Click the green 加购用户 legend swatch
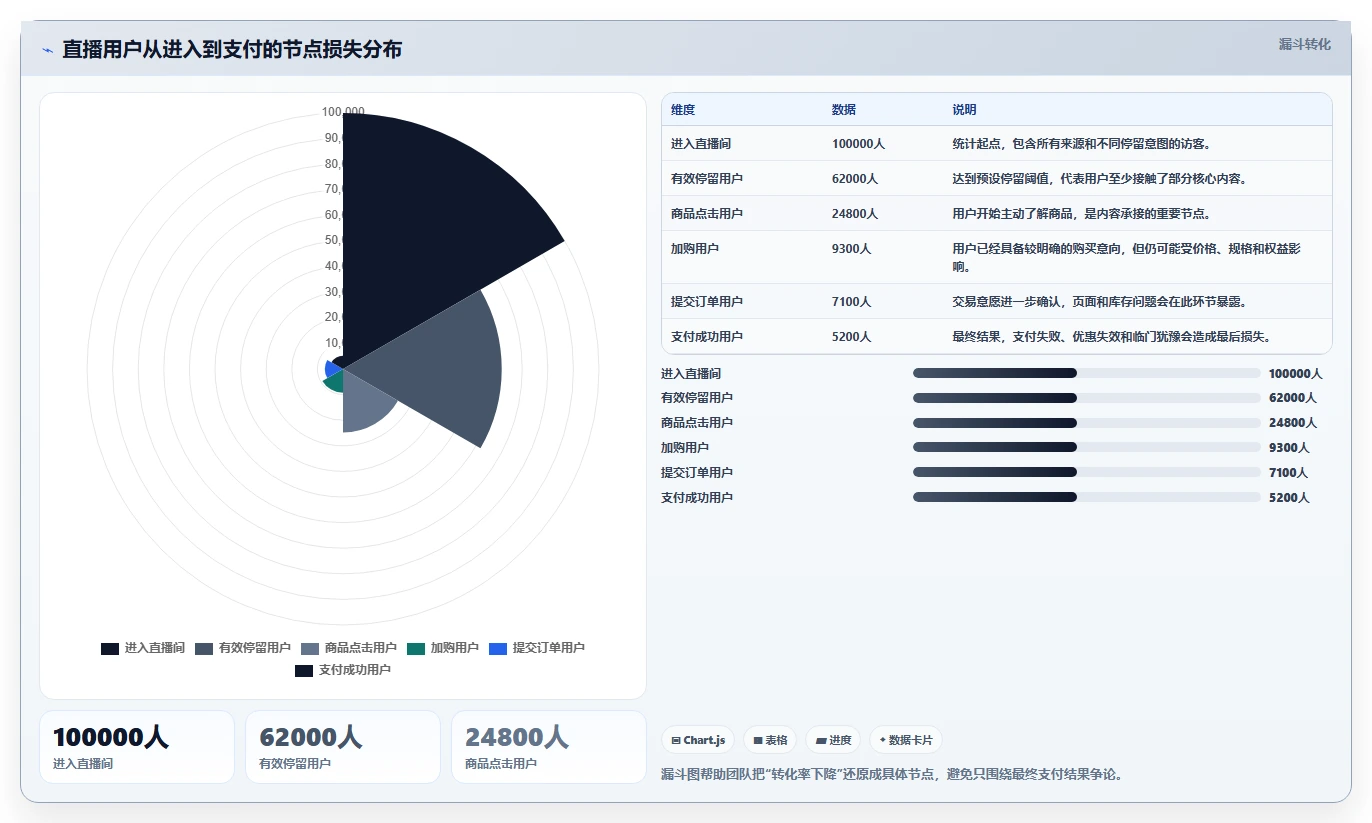The image size is (1372, 823). point(416,648)
